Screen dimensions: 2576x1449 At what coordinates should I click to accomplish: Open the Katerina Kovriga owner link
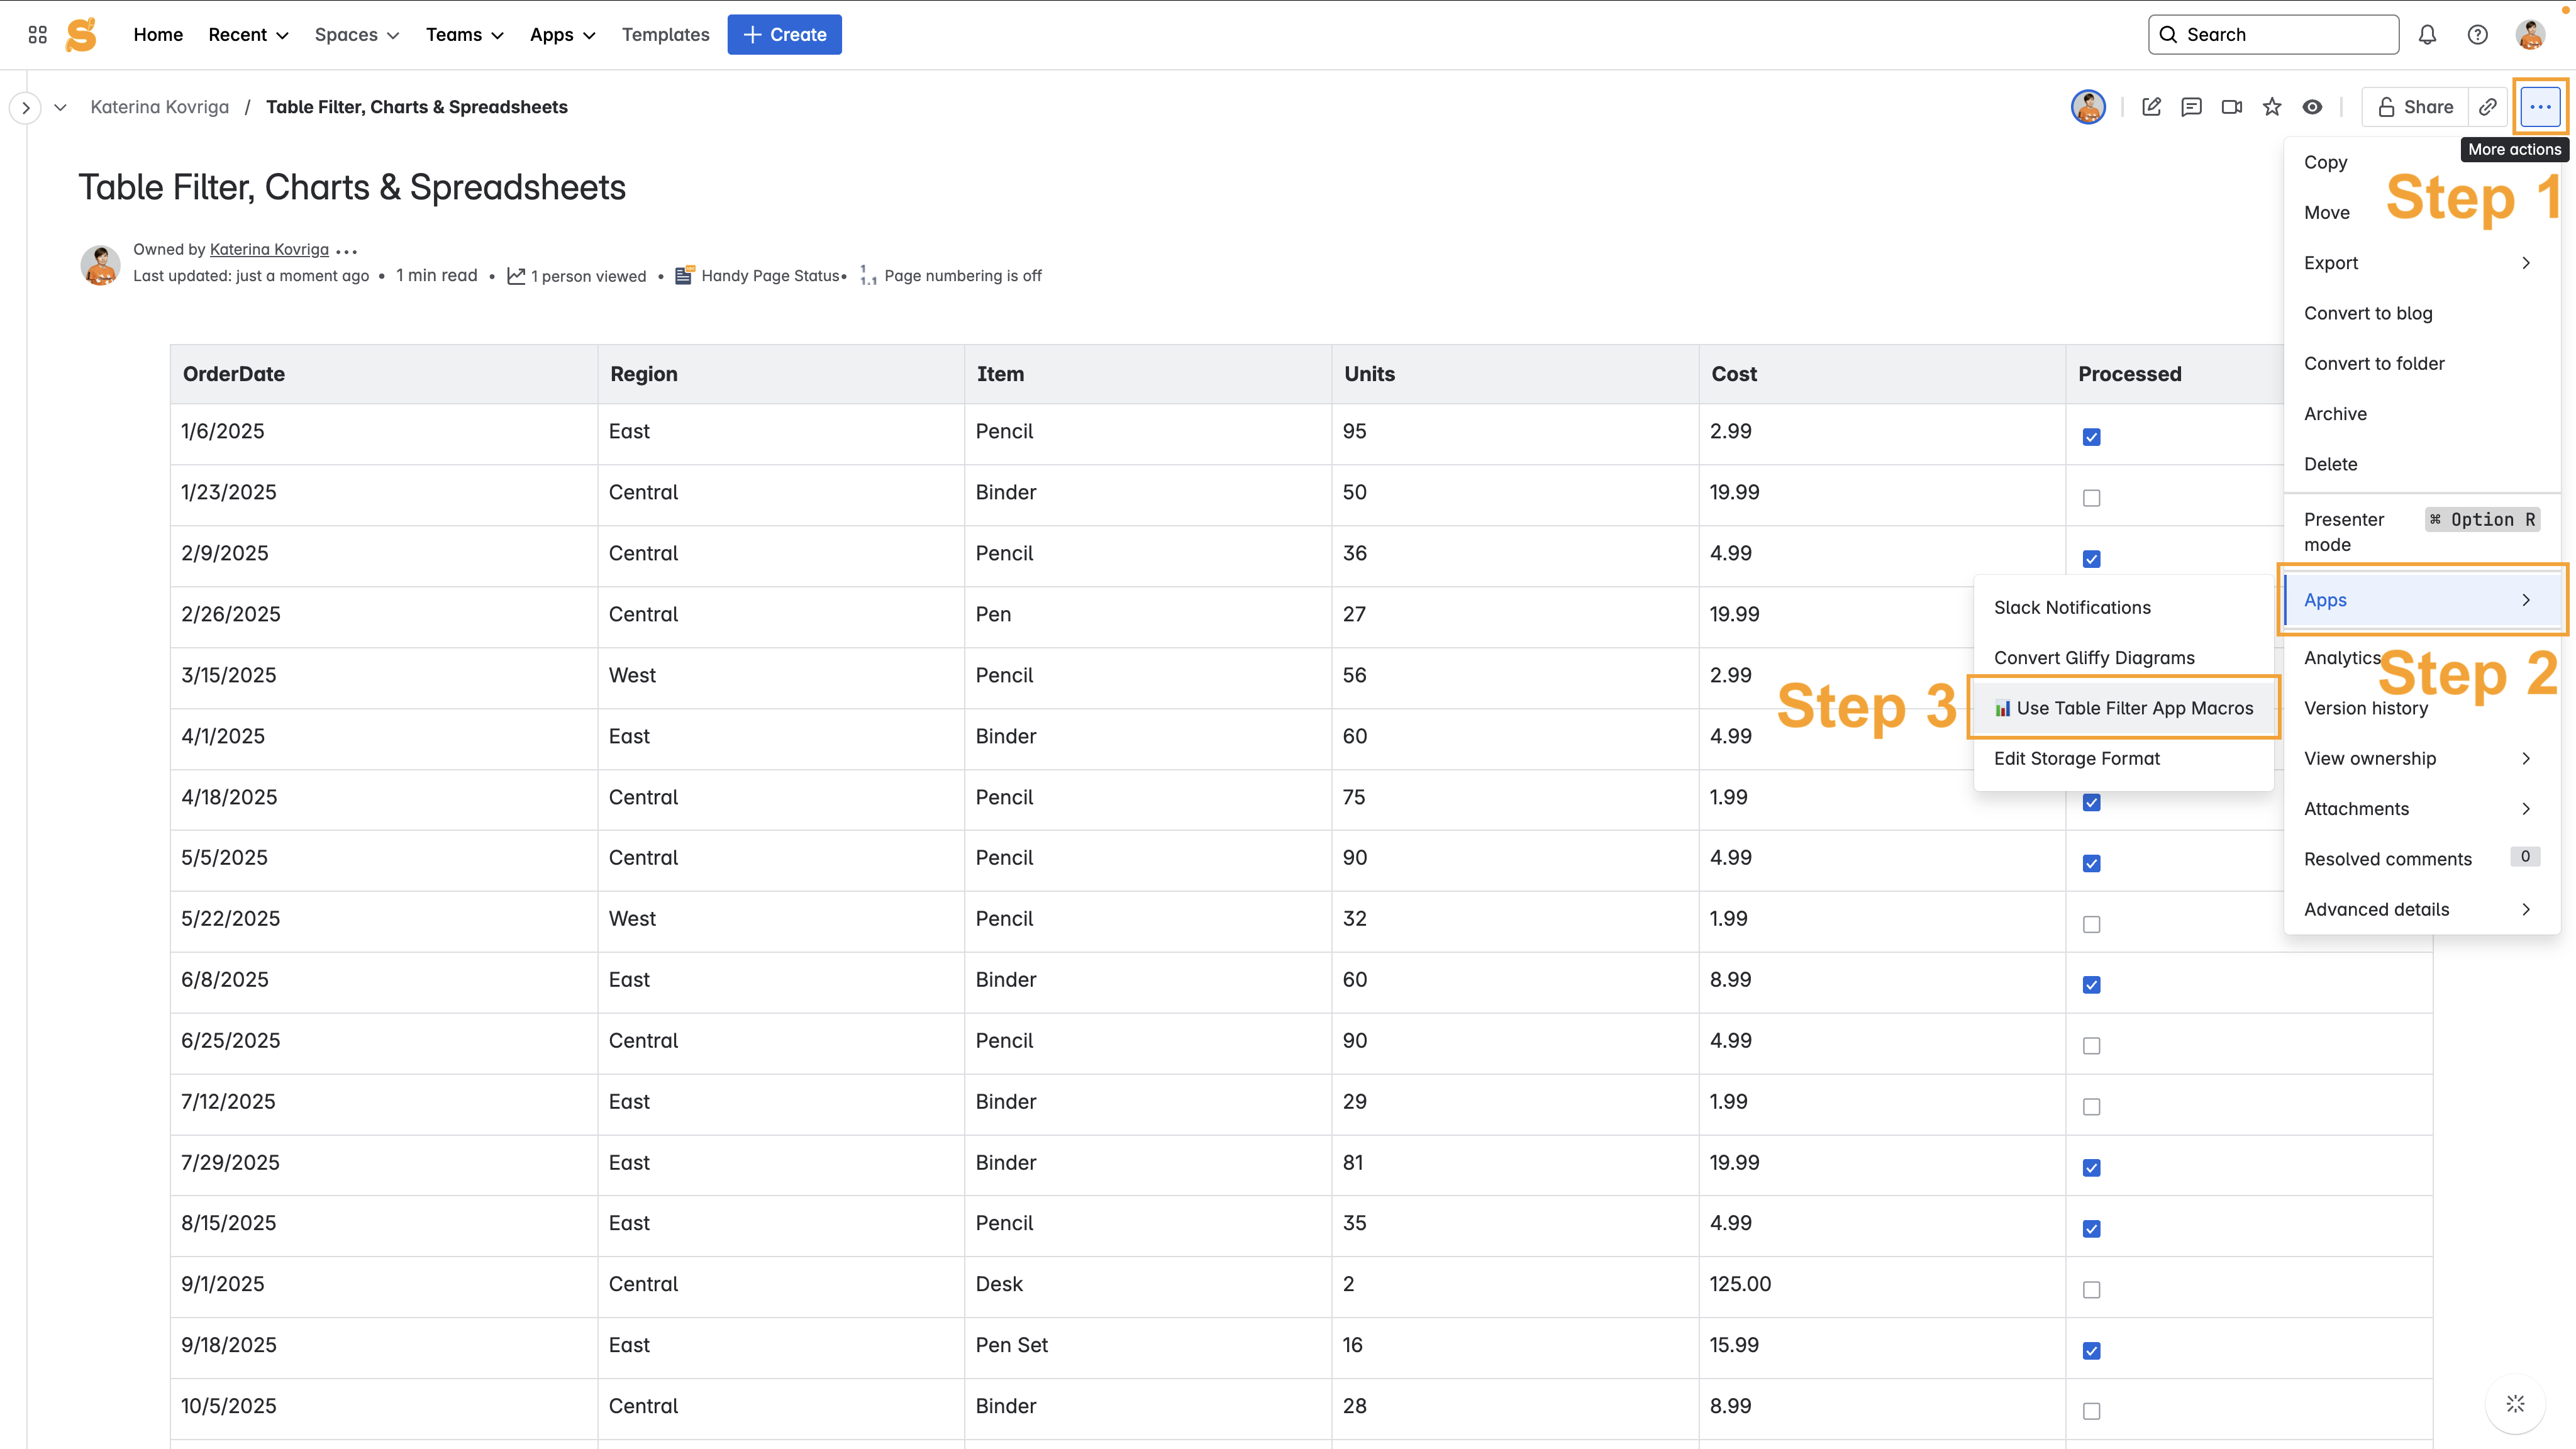269,249
